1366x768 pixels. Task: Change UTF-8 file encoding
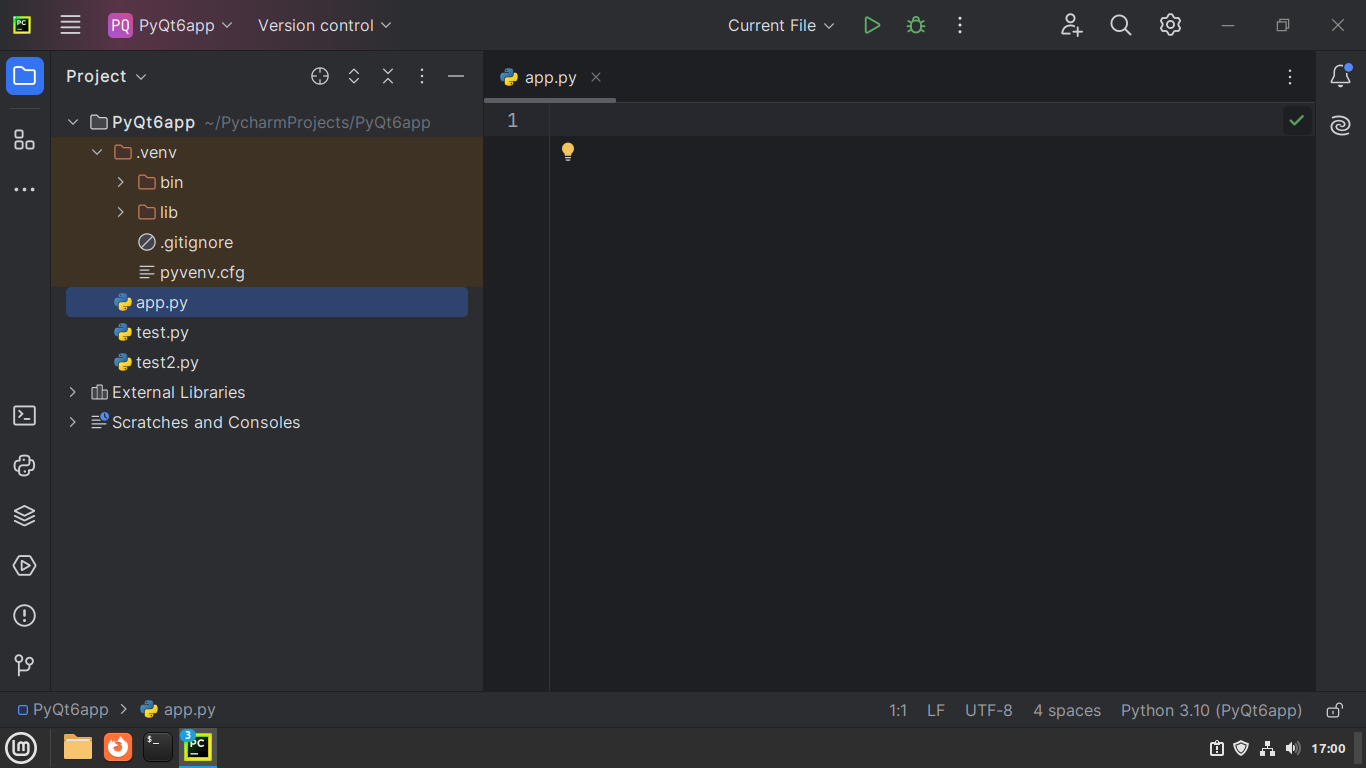[989, 710]
